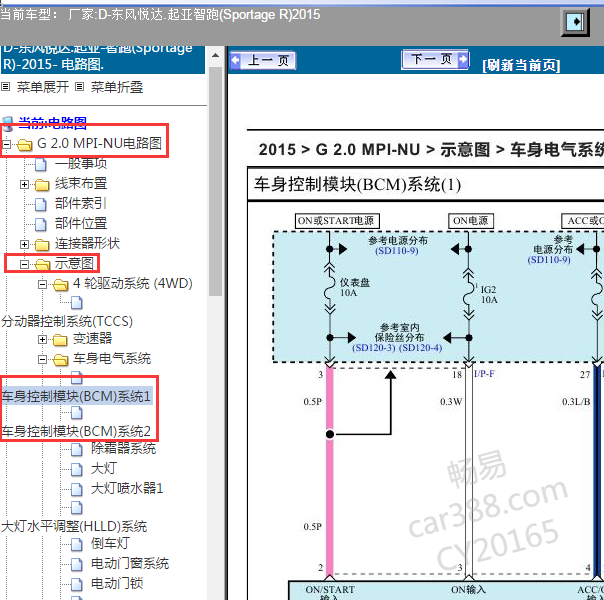Click the right arrow icon on 下一页
Viewport: 604px width, 600px height.
[463, 59]
